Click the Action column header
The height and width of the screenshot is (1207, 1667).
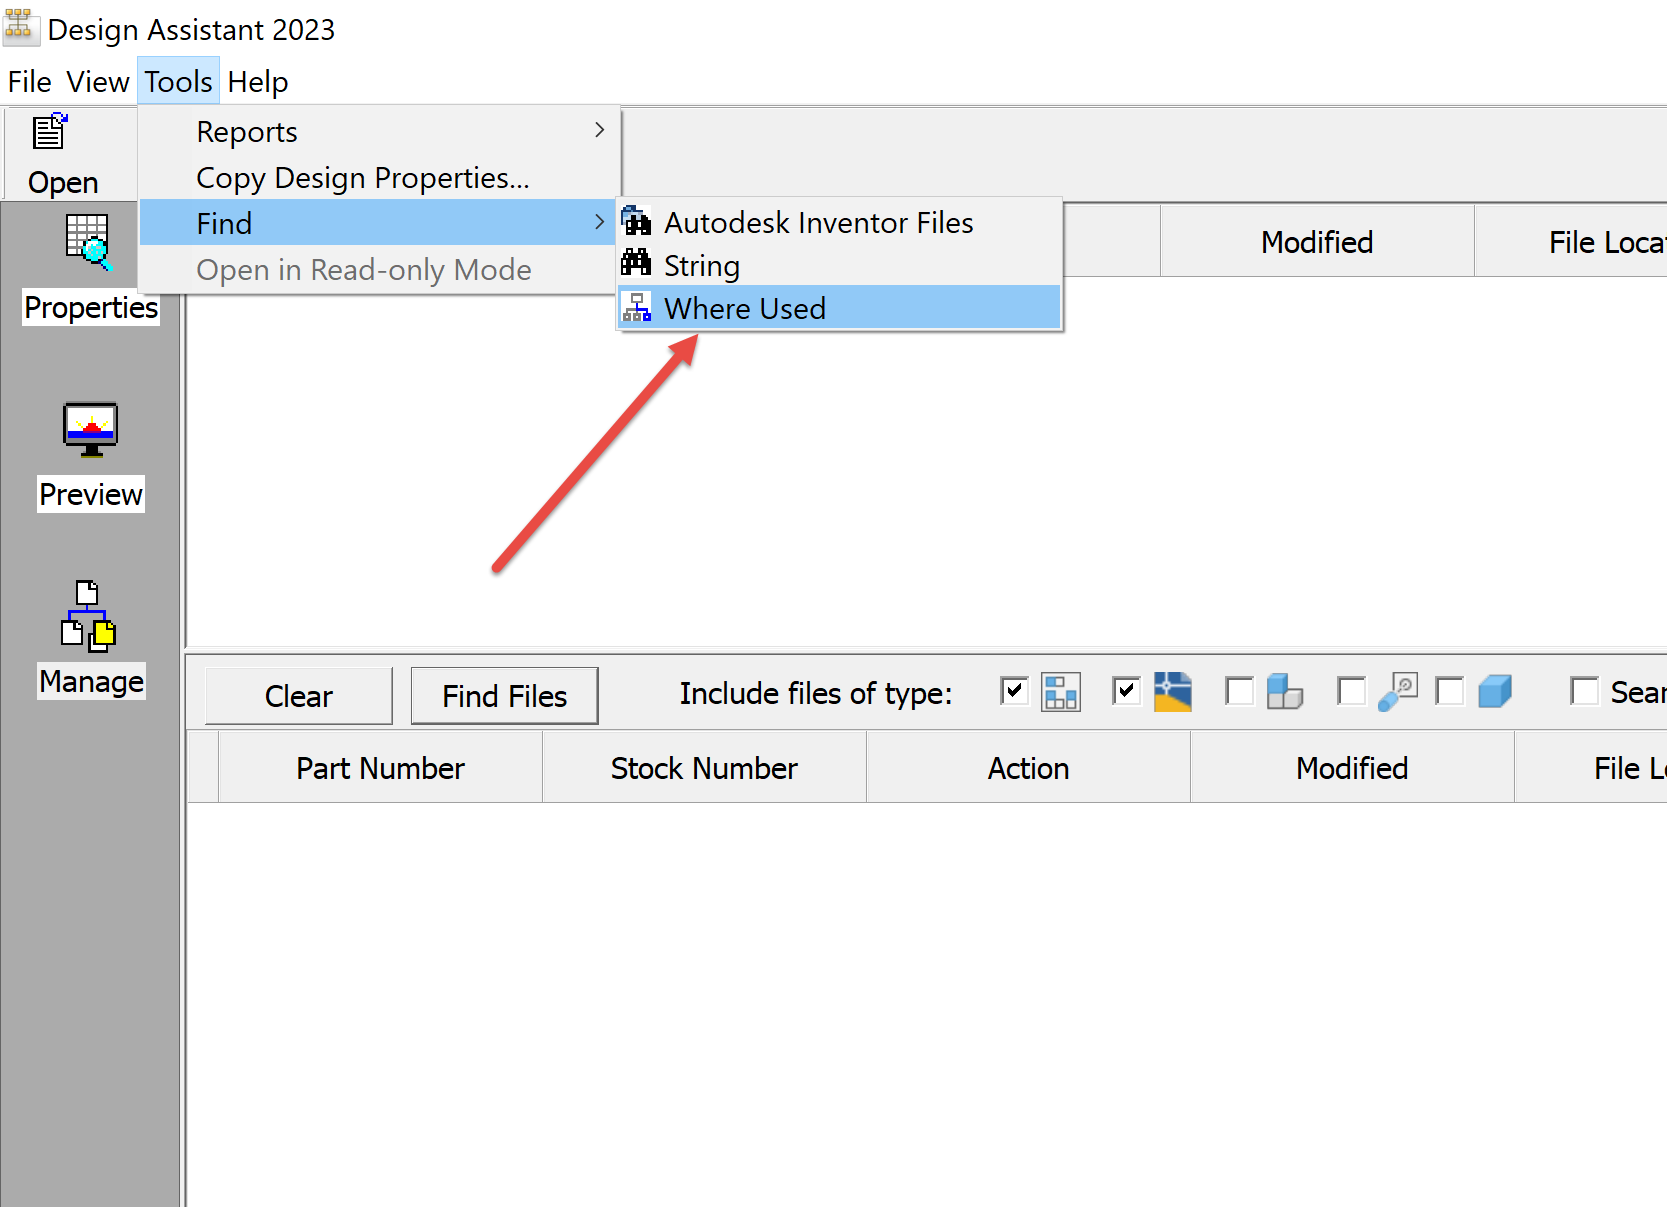(1028, 767)
